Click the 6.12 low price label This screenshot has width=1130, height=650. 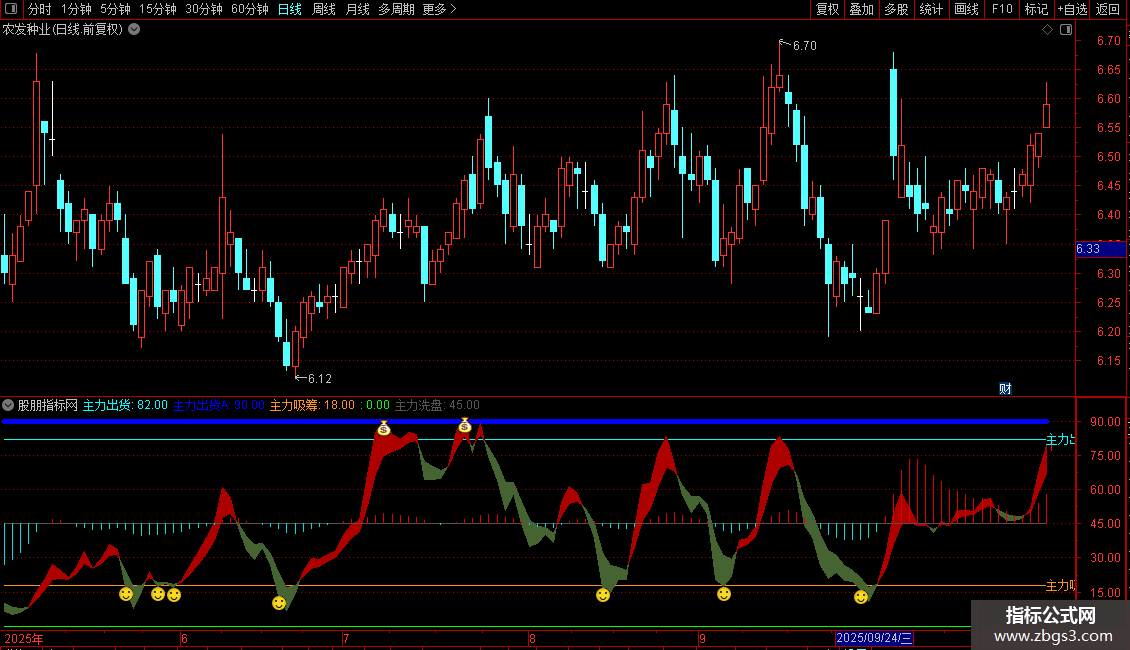pyautogui.click(x=319, y=378)
